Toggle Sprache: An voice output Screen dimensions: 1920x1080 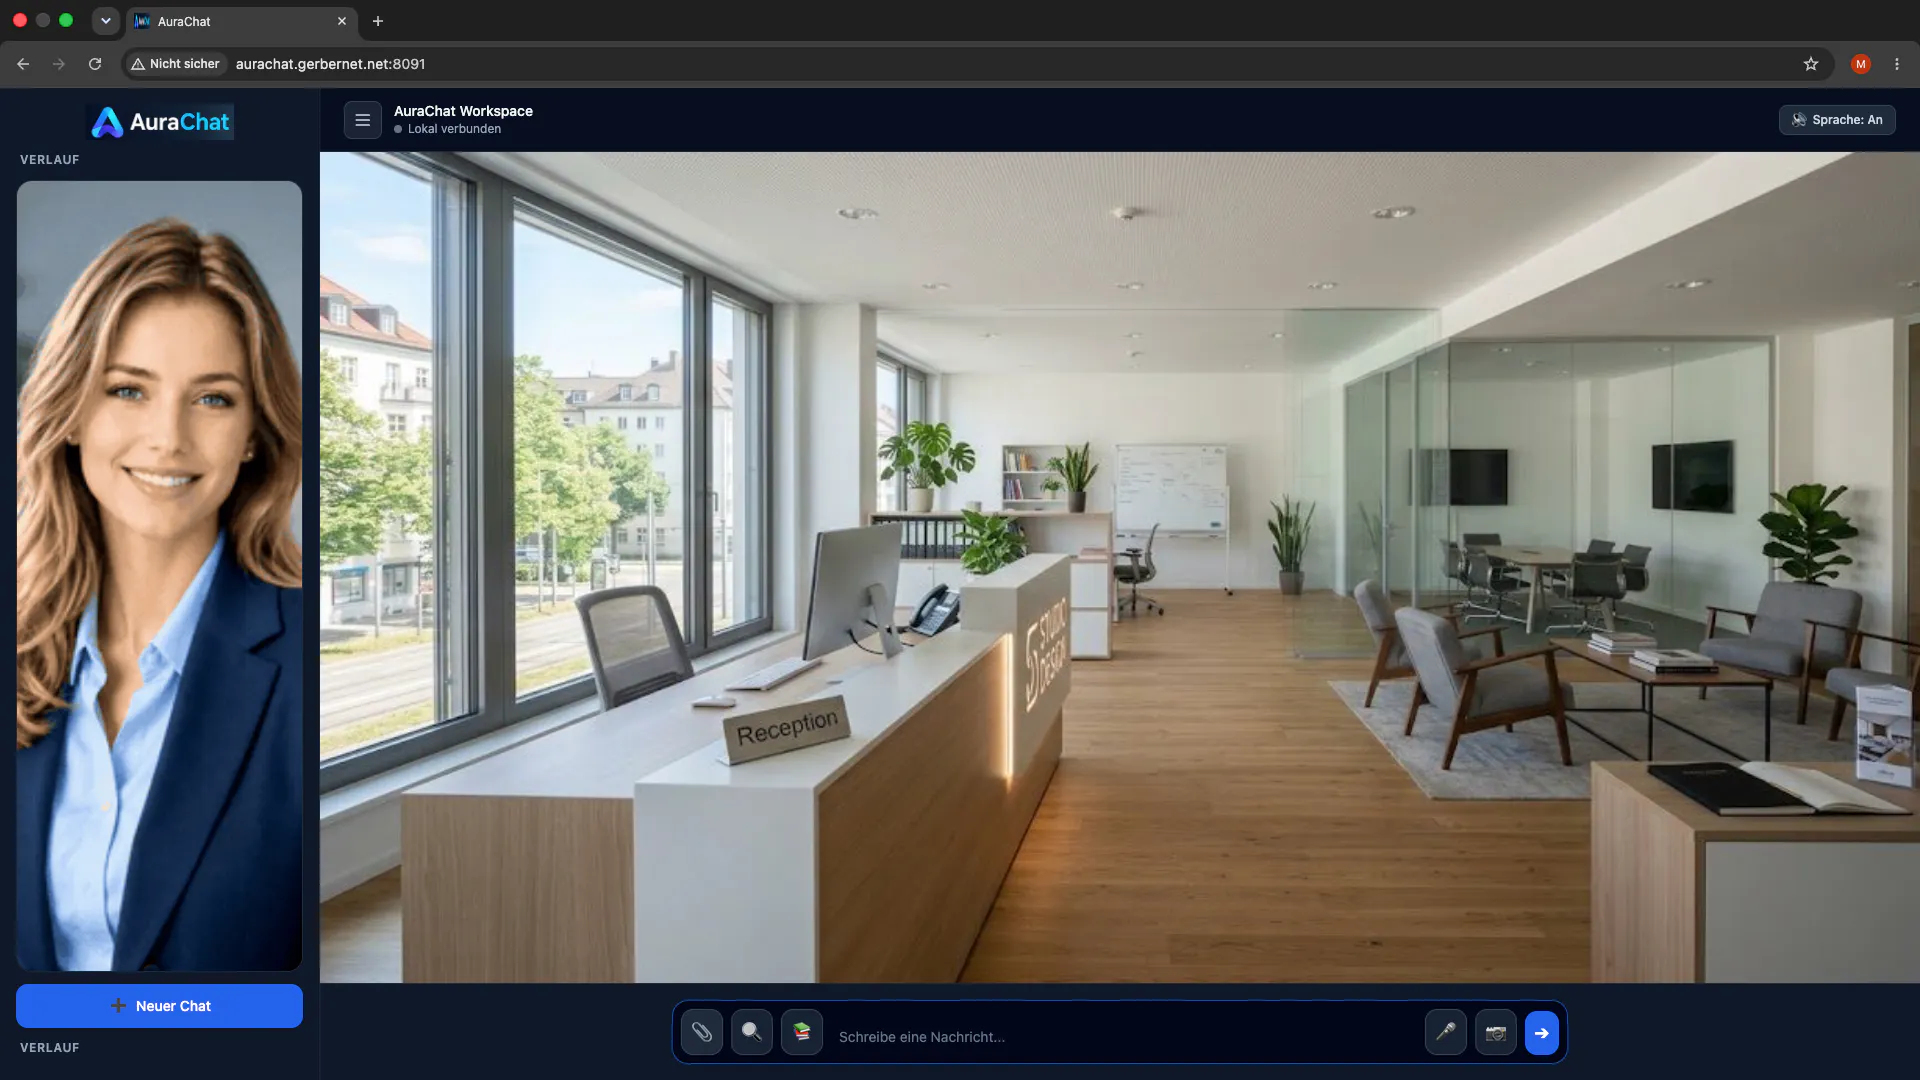[1837, 120]
